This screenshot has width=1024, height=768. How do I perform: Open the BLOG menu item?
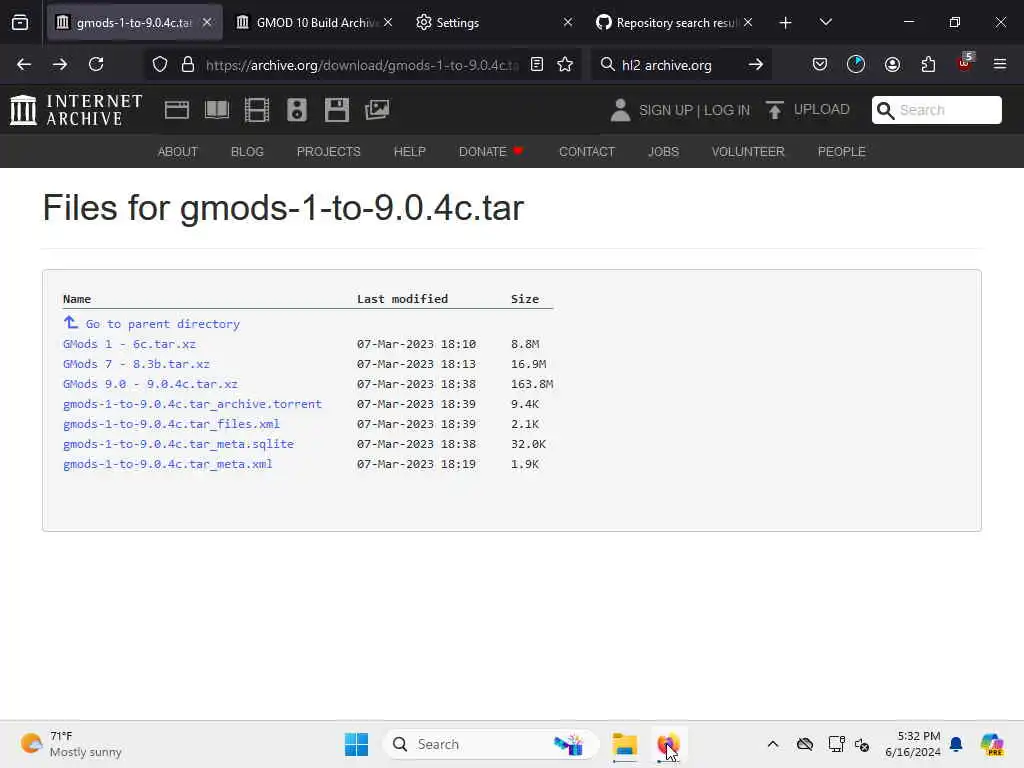(x=248, y=152)
